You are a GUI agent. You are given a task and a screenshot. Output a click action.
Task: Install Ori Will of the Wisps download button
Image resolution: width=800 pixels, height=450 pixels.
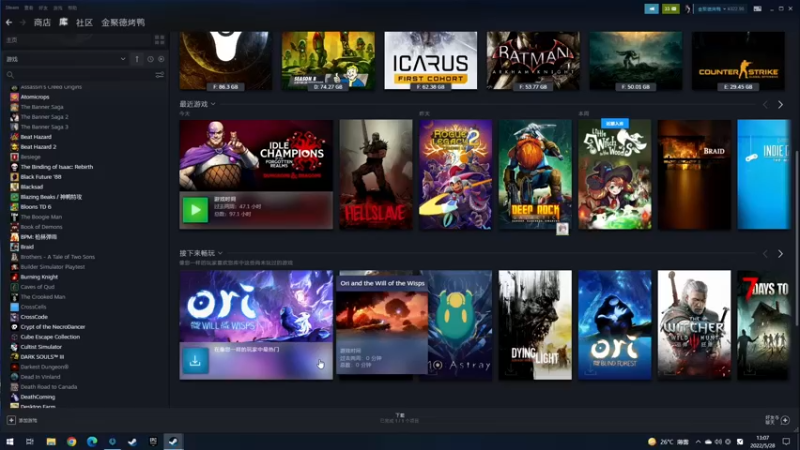(195, 361)
